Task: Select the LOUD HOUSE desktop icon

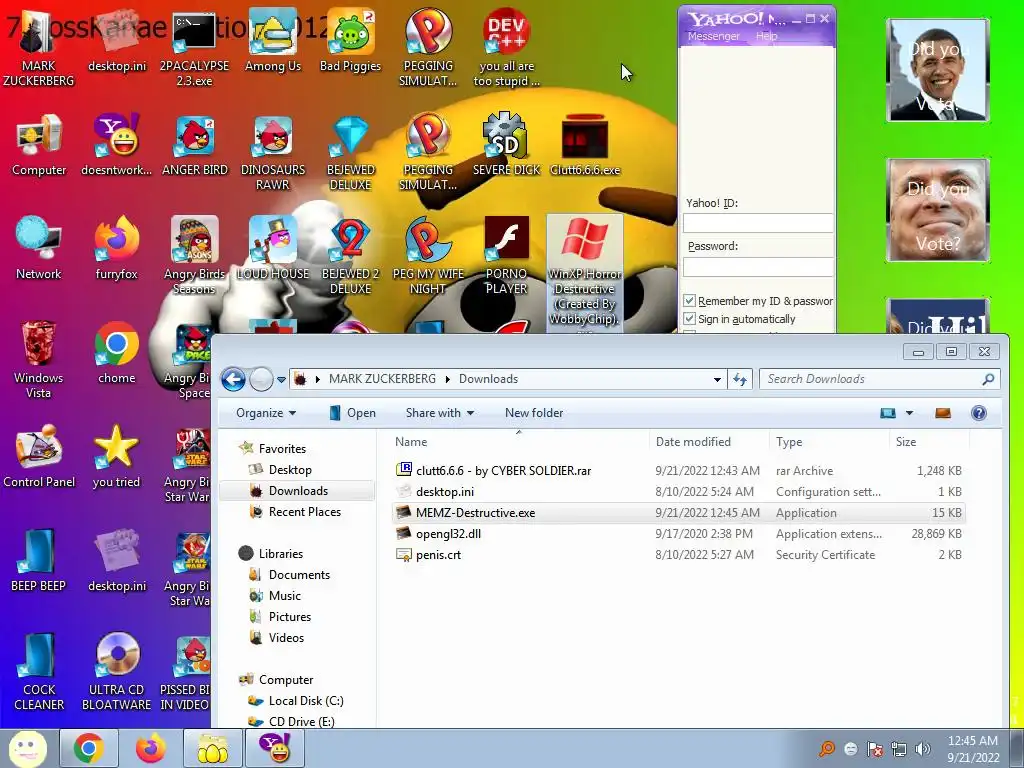Action: pos(272,248)
